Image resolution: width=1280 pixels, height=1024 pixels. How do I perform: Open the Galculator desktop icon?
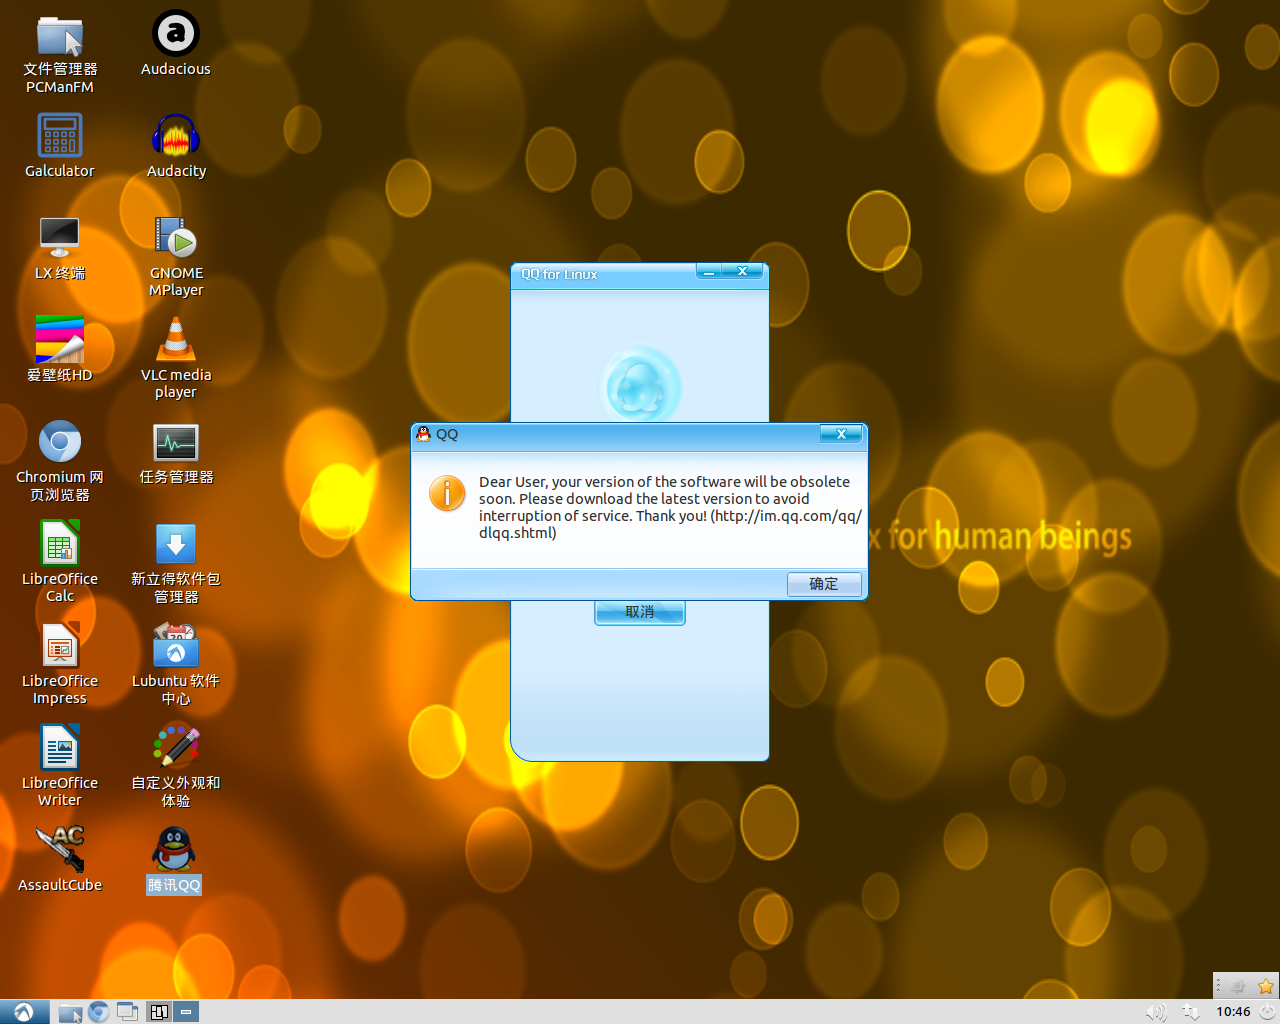click(x=60, y=136)
